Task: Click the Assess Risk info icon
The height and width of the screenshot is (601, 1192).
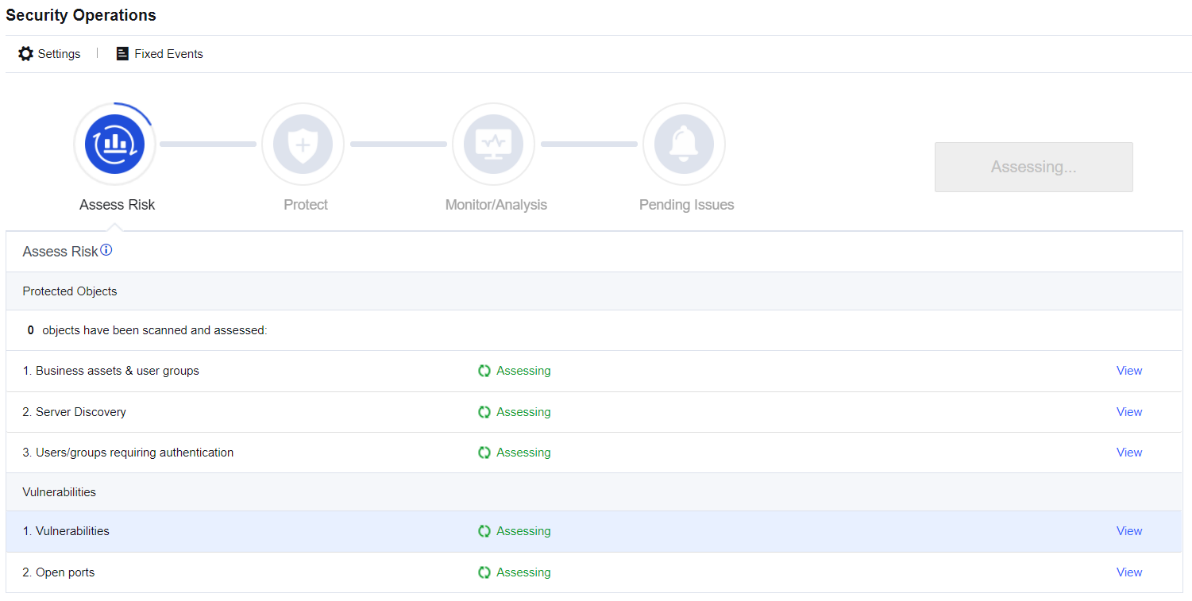Action: (106, 250)
